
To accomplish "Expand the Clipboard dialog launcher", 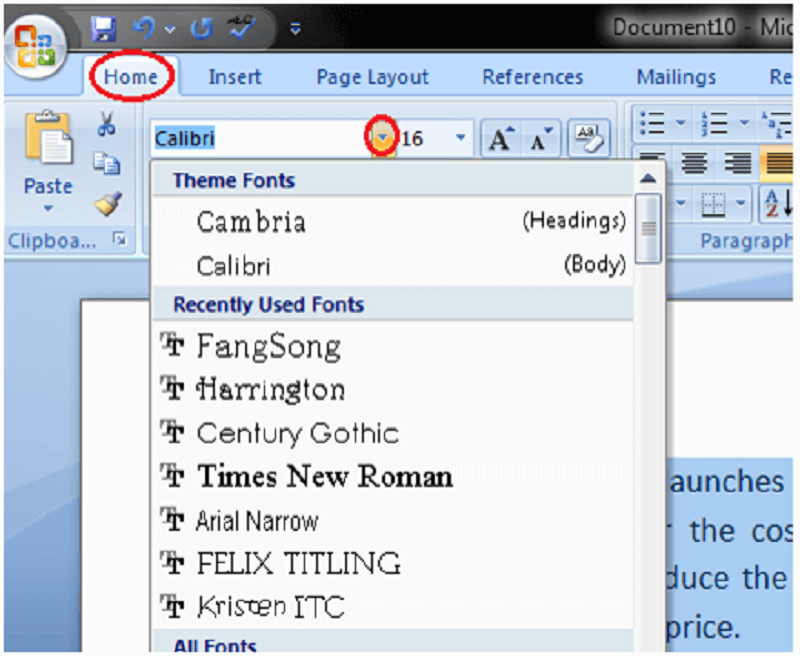I will pos(121,240).
